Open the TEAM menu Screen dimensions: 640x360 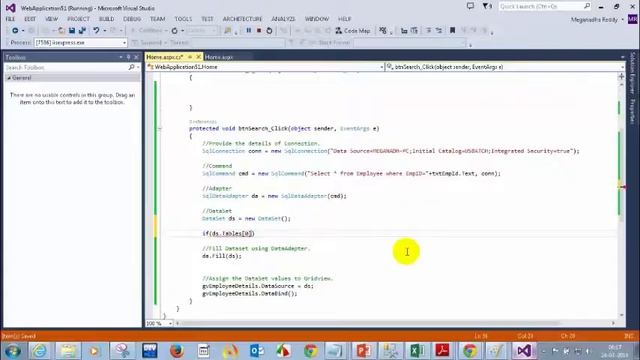pos(158,19)
